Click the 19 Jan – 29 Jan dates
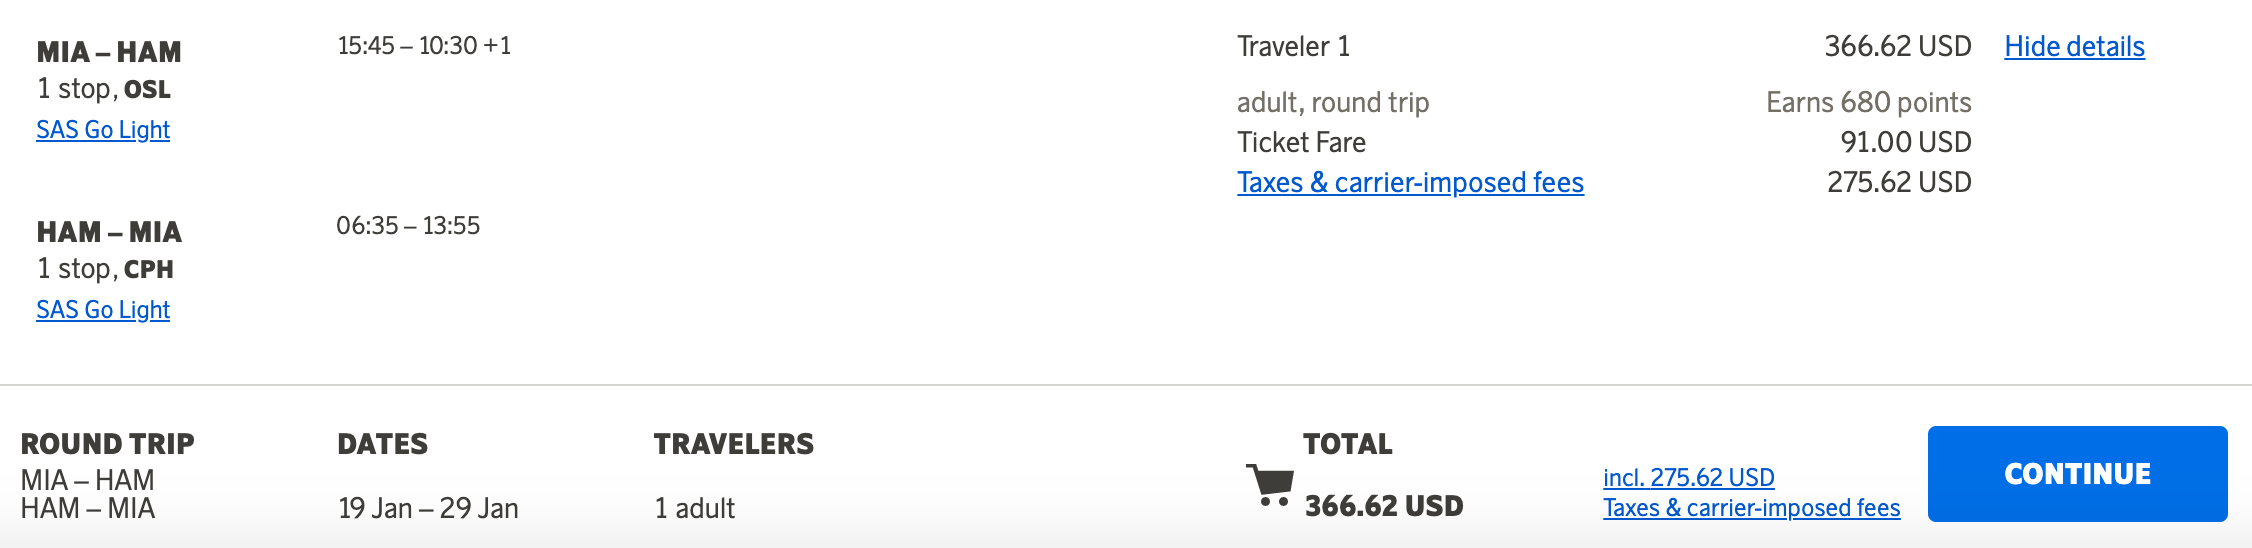This screenshot has height=548, width=2252. [x=428, y=508]
